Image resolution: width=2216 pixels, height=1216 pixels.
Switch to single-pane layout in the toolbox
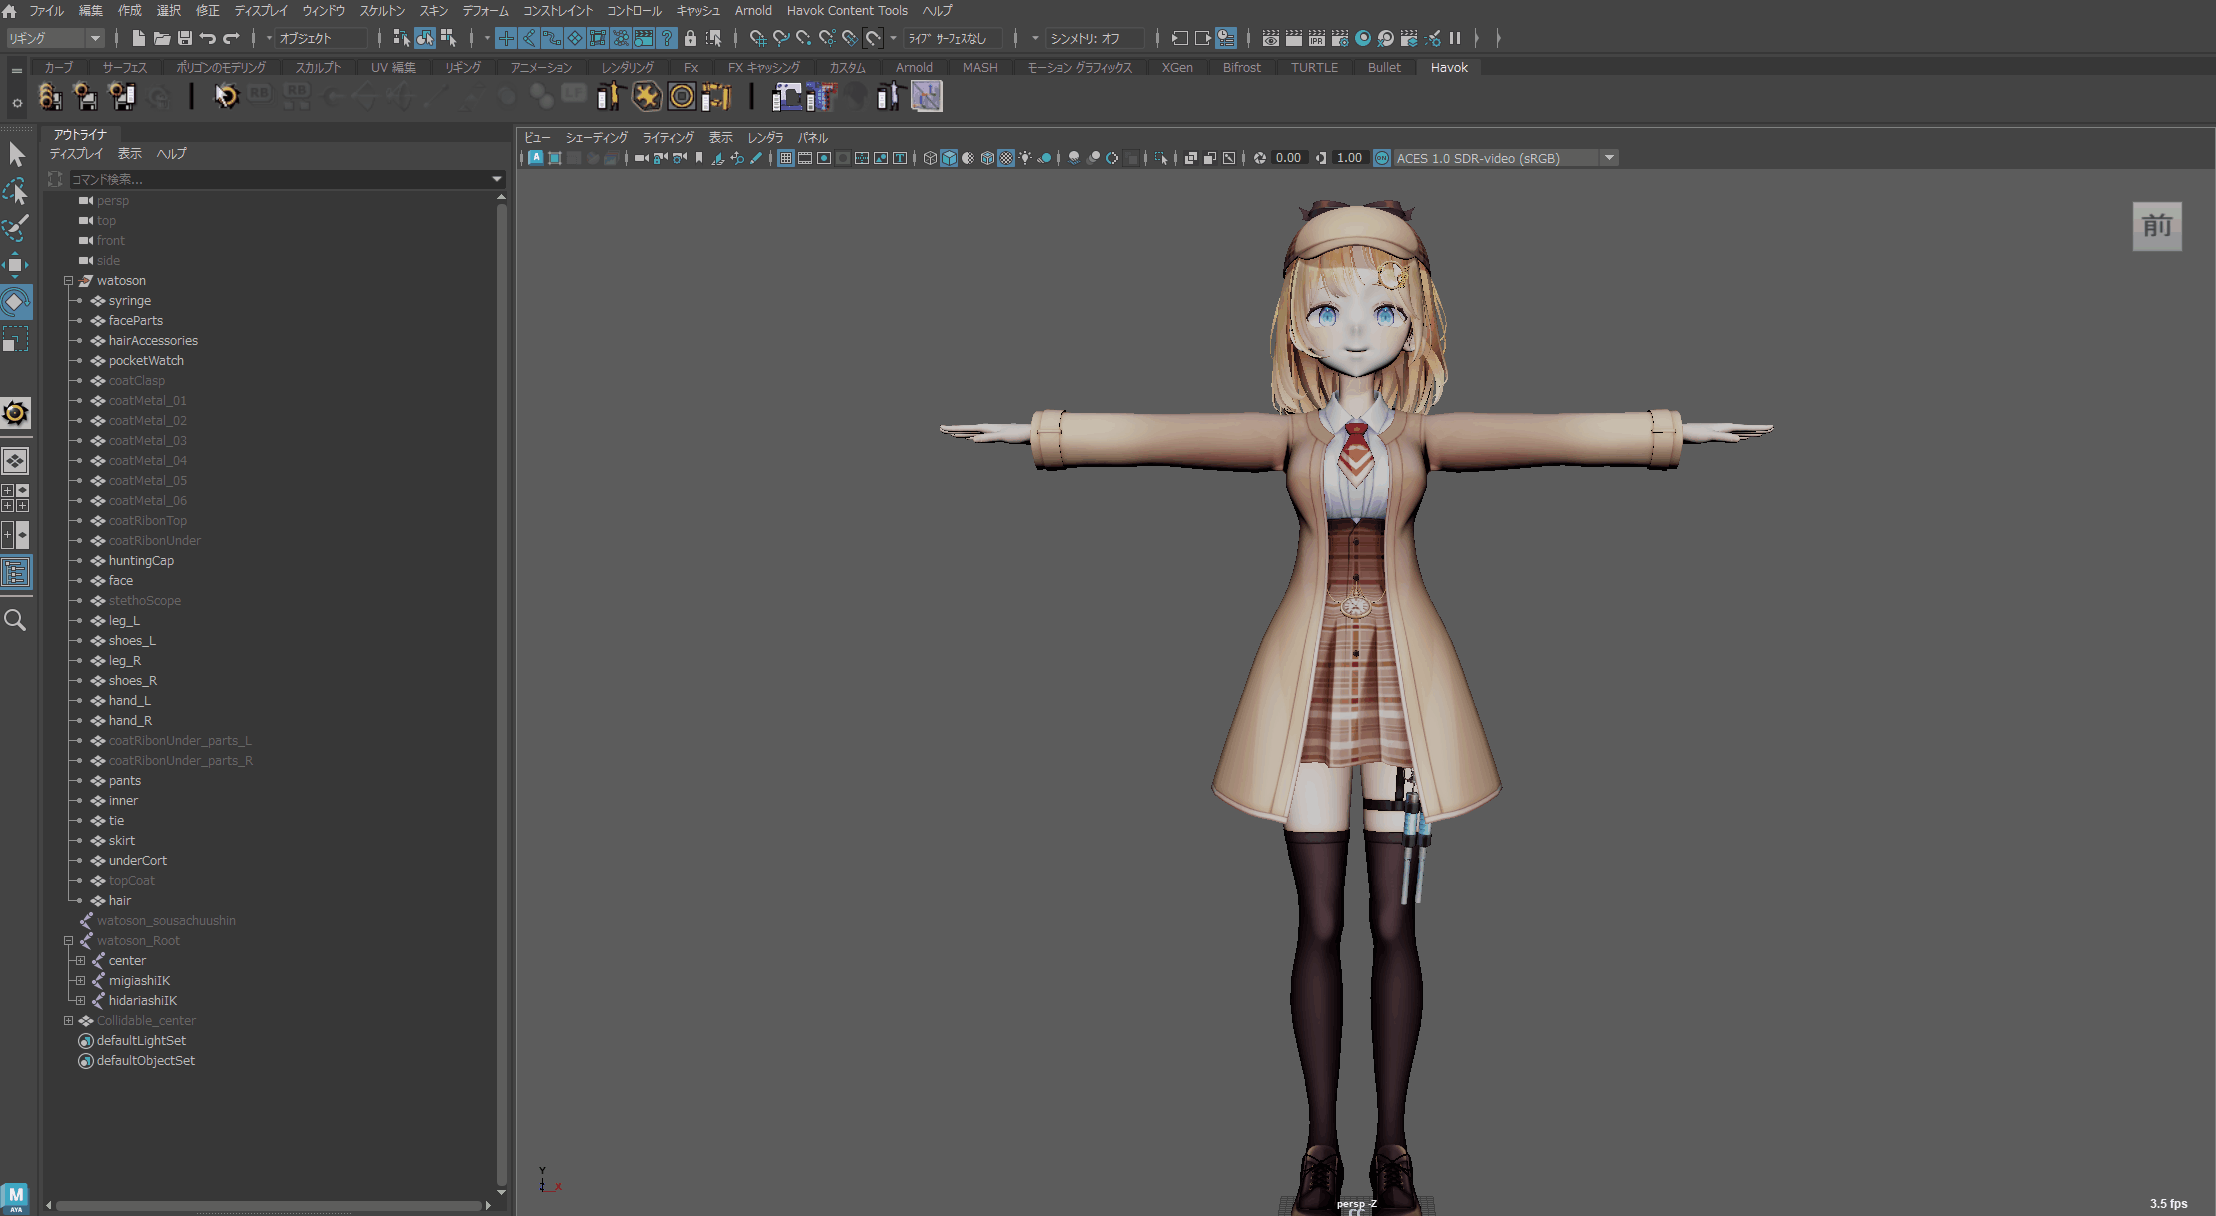tap(16, 461)
